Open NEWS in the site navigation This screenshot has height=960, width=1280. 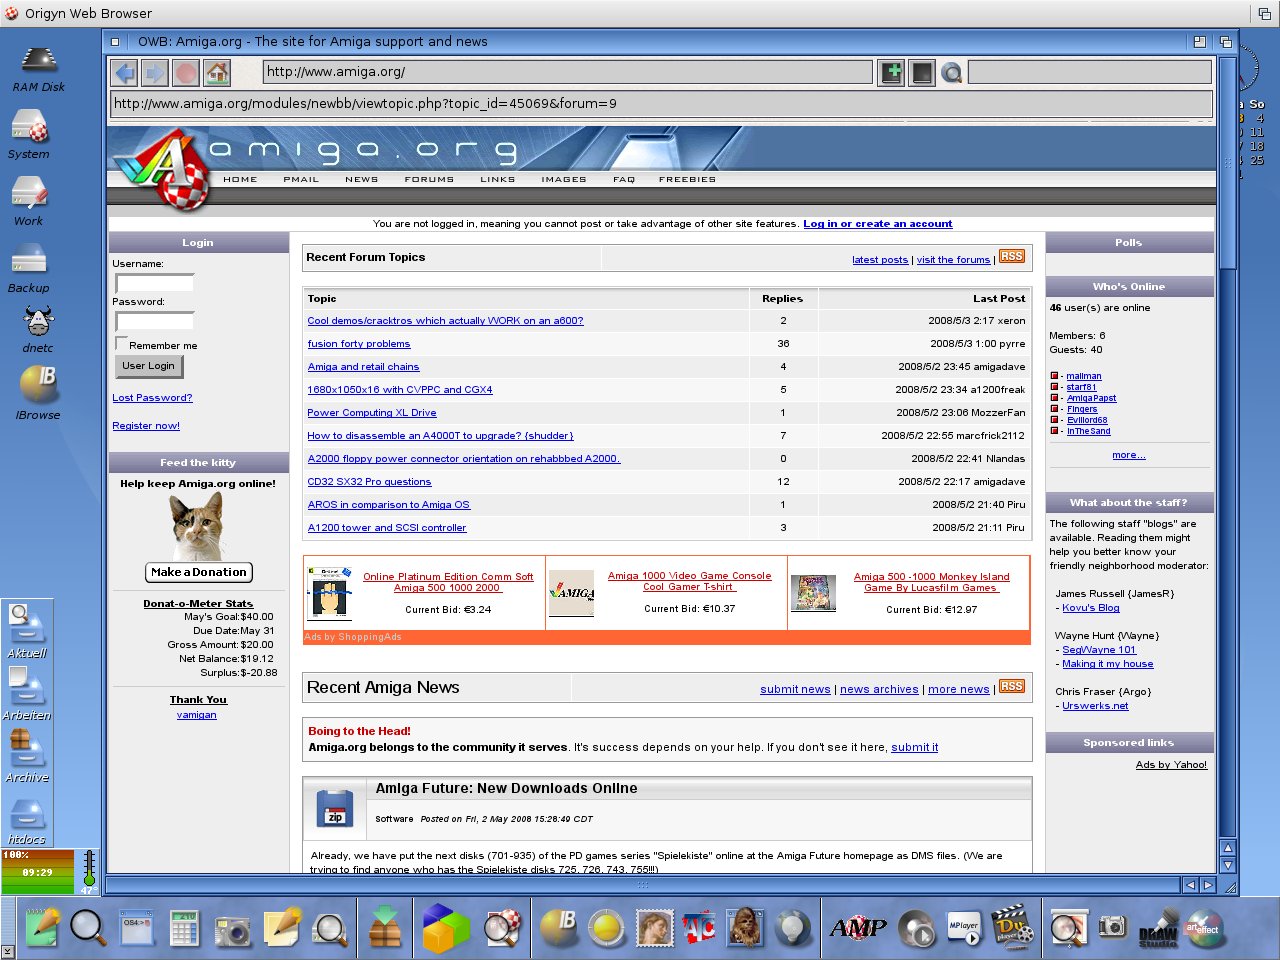pos(362,180)
